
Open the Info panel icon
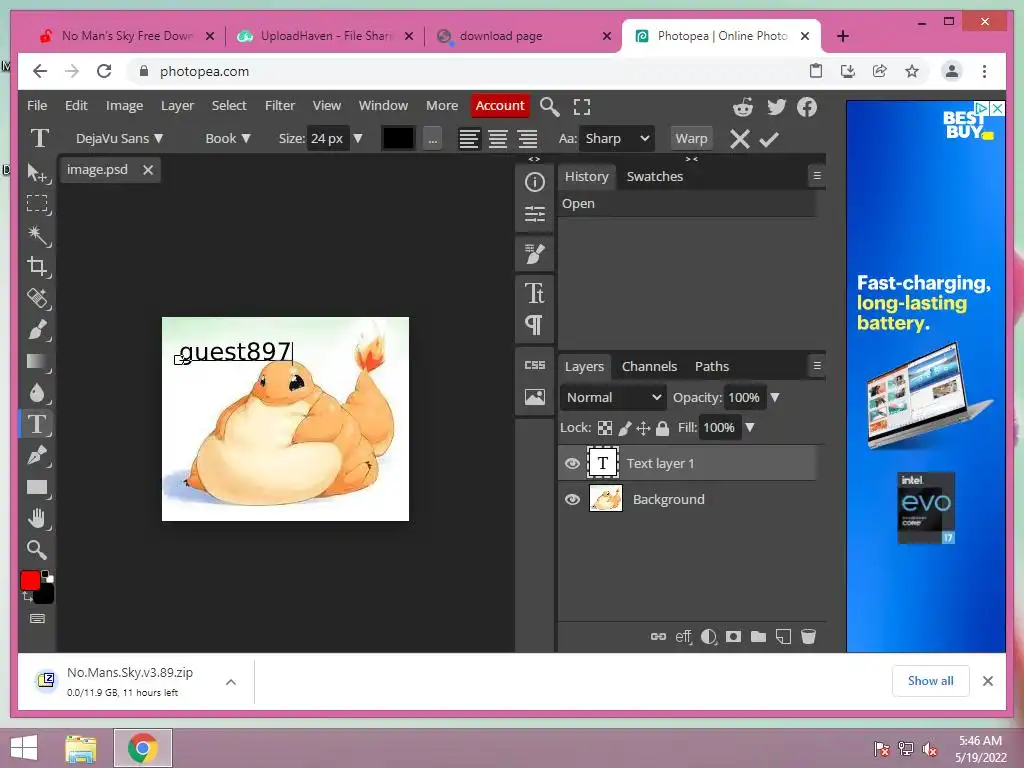point(535,182)
